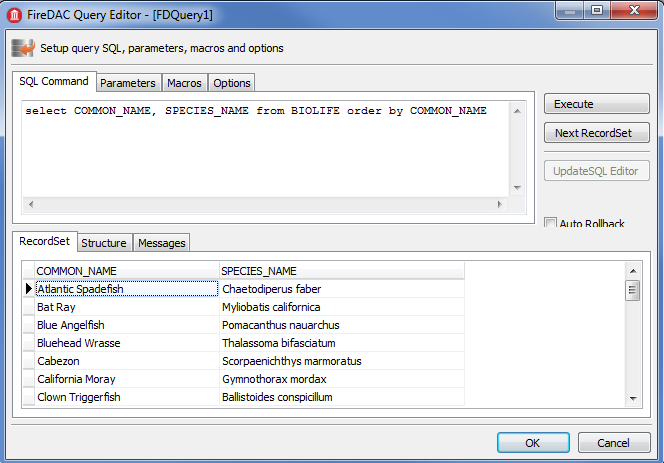Open the Macros tab
Viewport: 664px width, 463px height.
pyautogui.click(x=184, y=83)
